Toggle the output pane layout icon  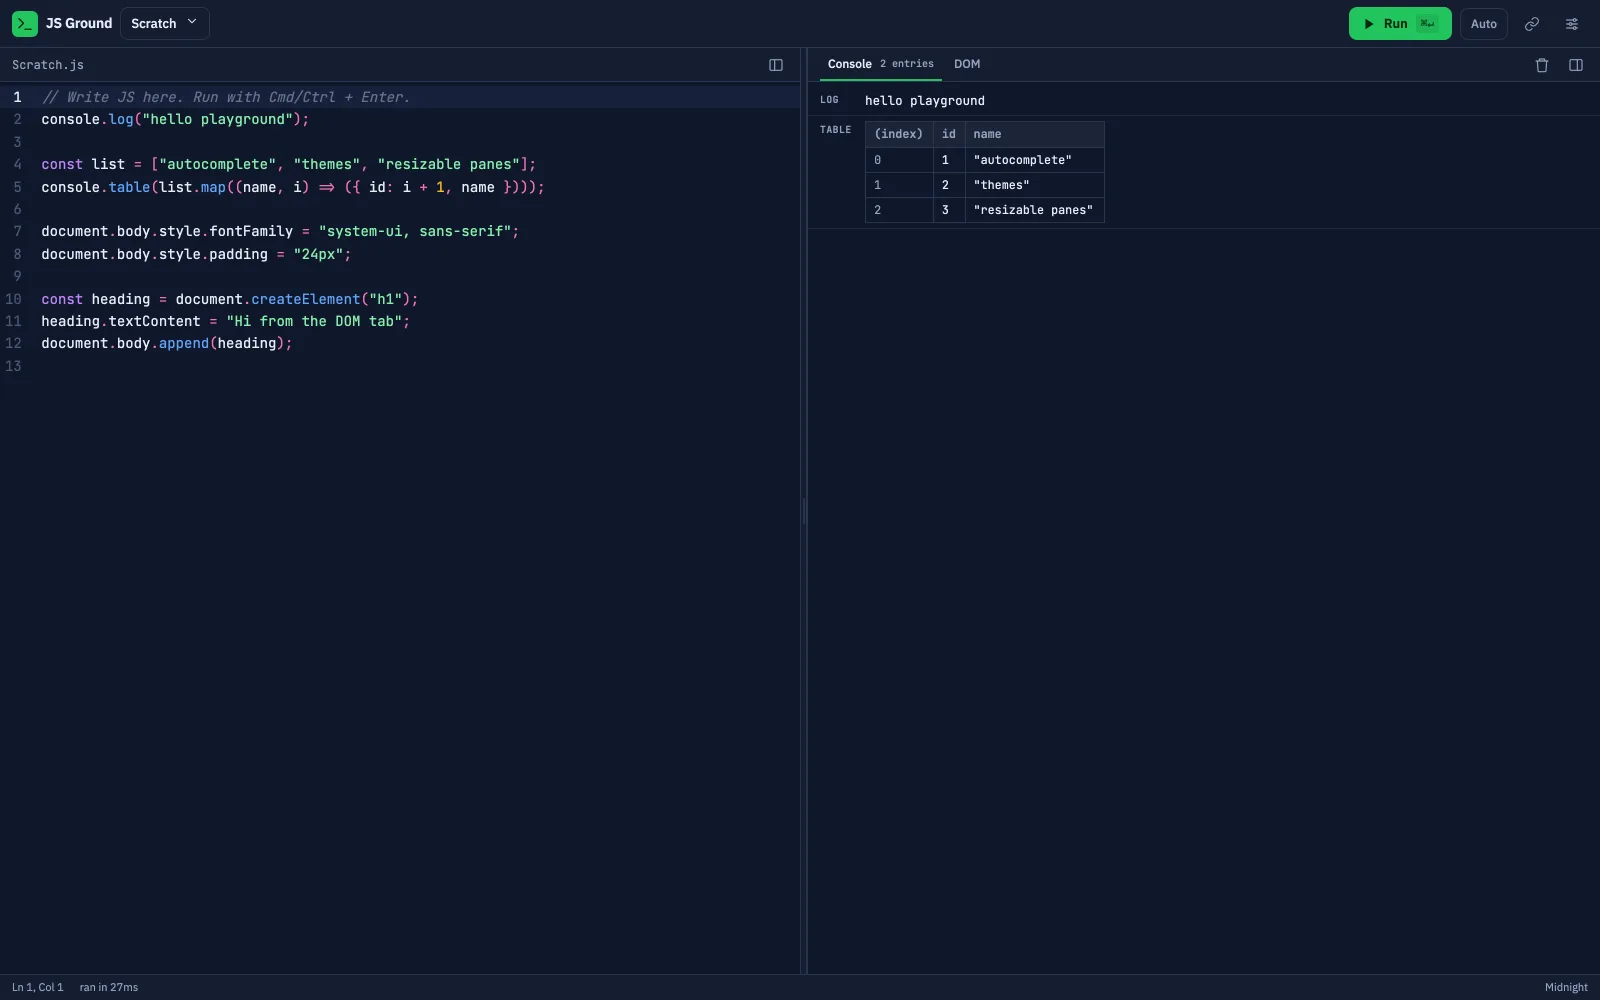coord(1575,65)
